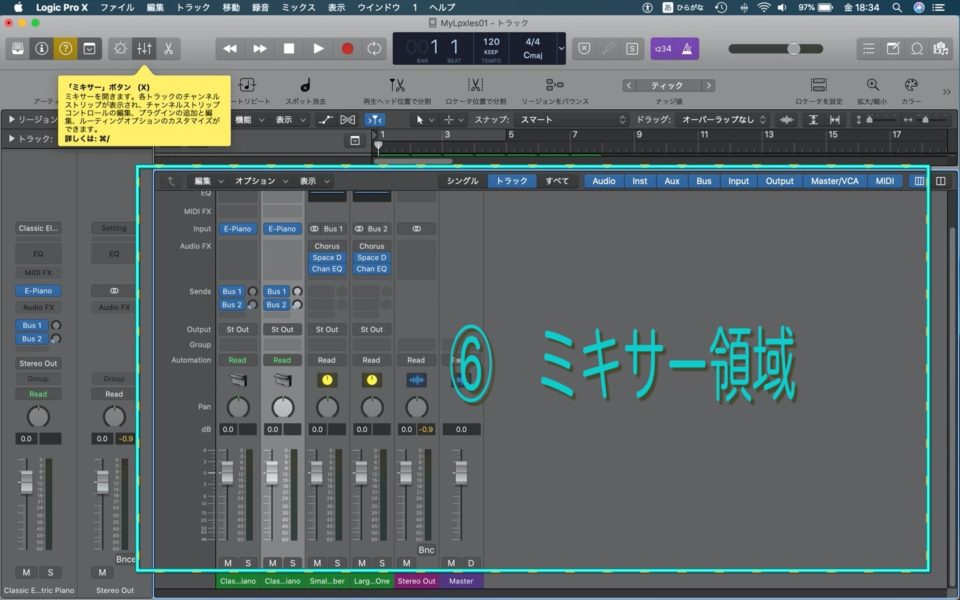
Task: Solo the Larg...One channel strip
Action: coord(382,563)
